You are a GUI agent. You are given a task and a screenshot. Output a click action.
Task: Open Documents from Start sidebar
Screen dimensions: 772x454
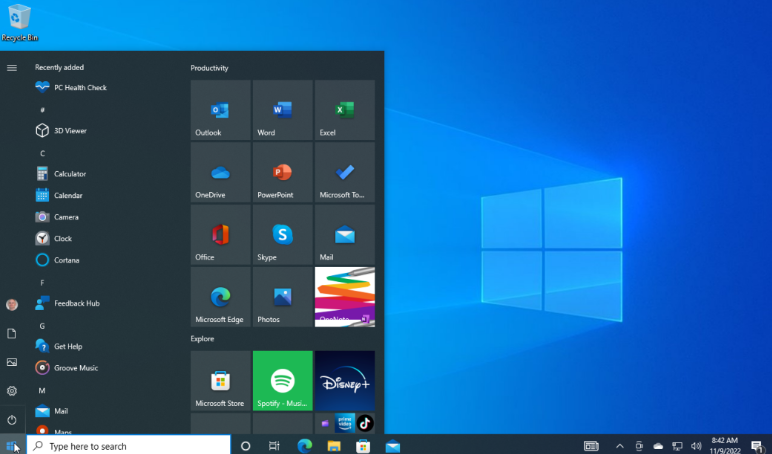click(12, 334)
